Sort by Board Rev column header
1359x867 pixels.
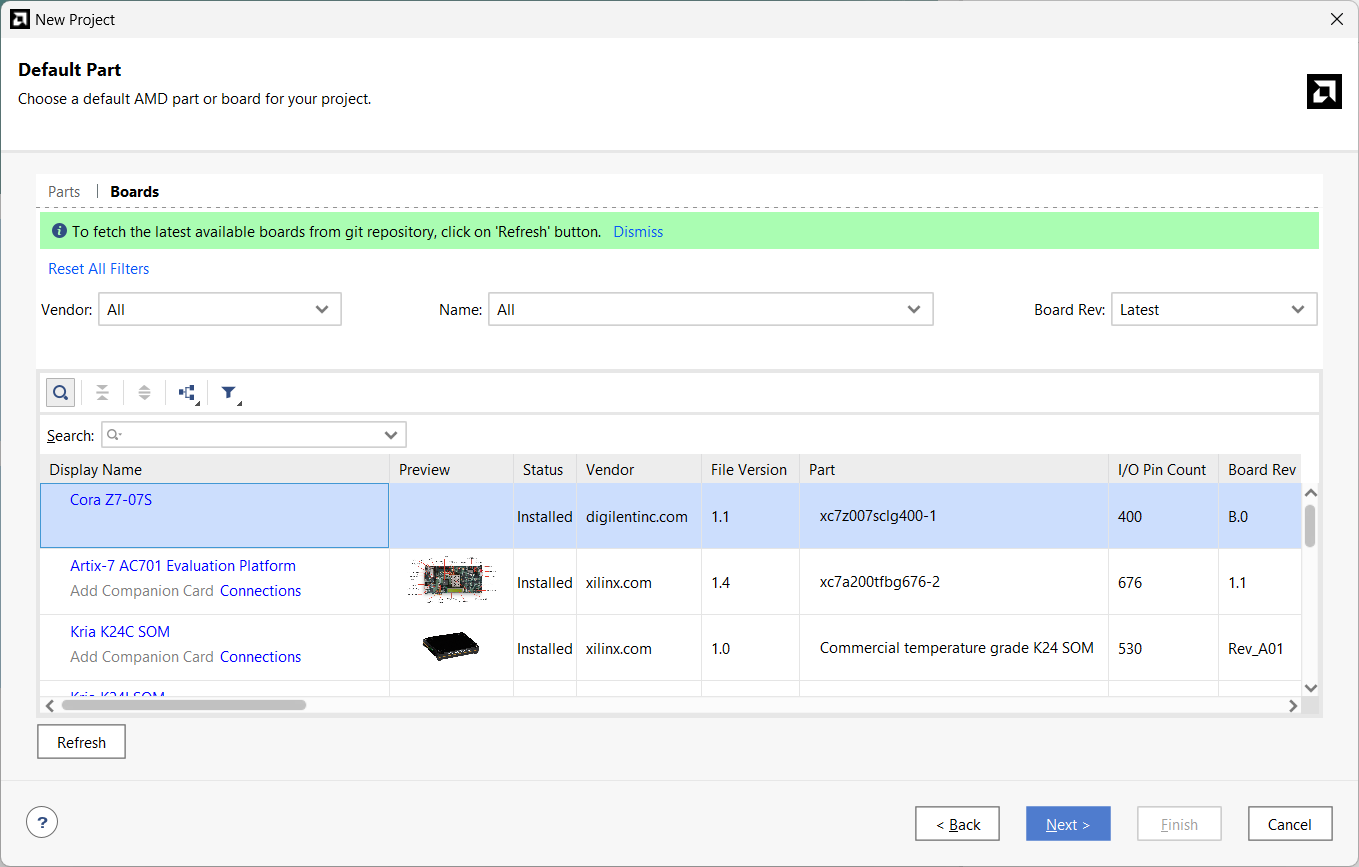[x=1260, y=470]
